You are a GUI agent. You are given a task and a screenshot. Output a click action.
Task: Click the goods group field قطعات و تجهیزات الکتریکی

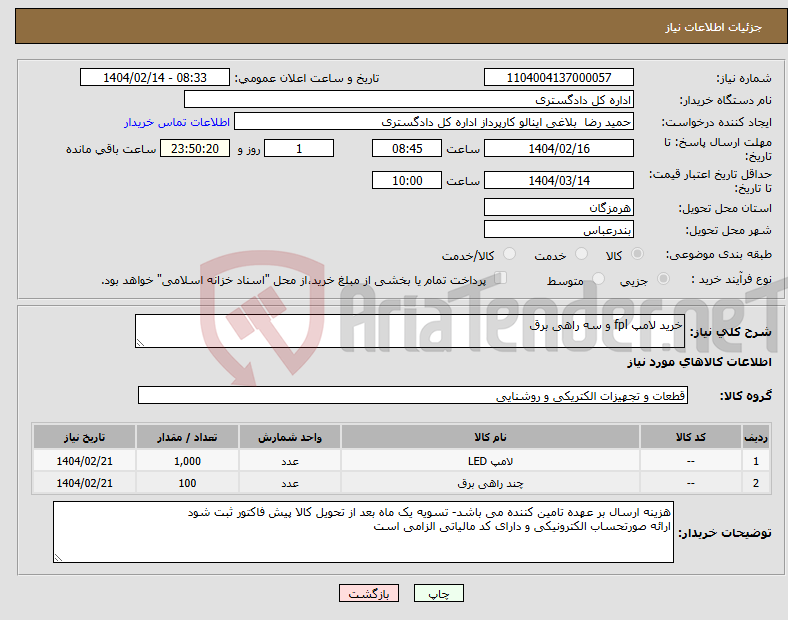point(413,395)
